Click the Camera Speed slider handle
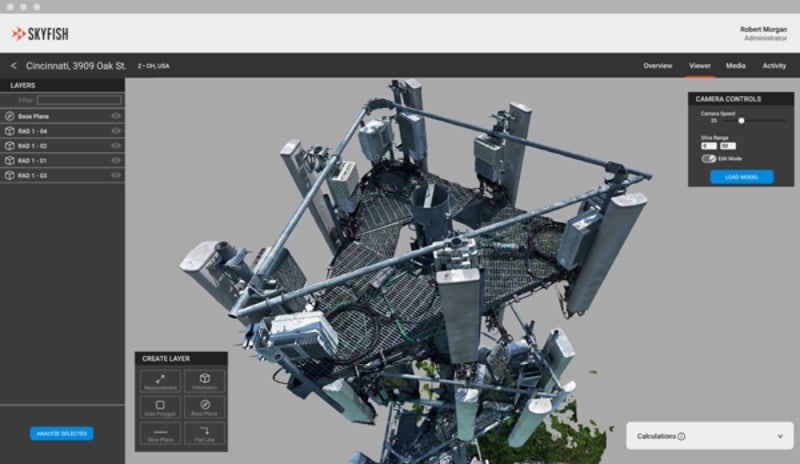Screen dimensions: 800x464 point(741,120)
